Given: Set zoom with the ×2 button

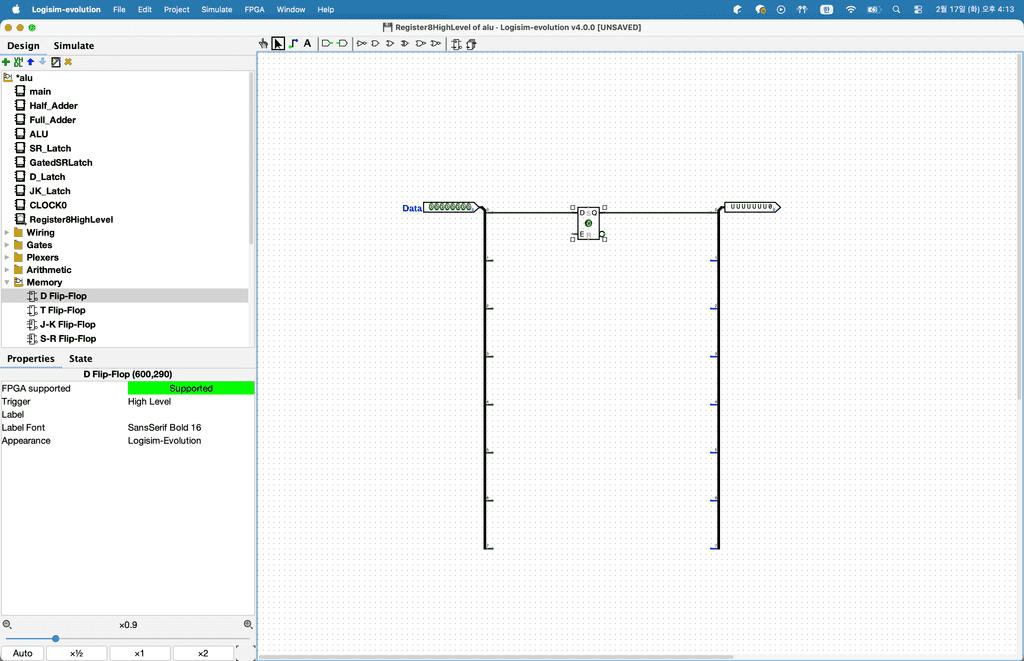Looking at the screenshot, I should (x=203, y=653).
